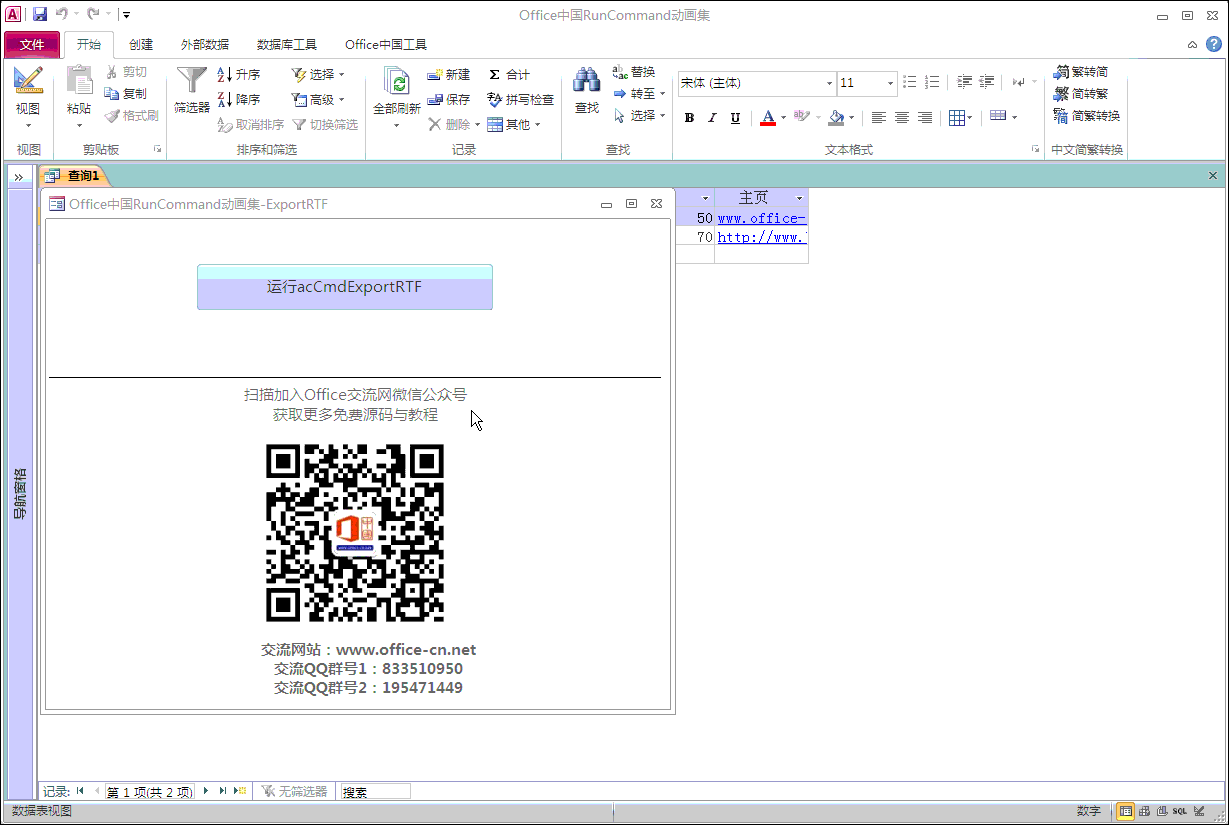Click new blank record button in navigator
The image size is (1229, 825).
tap(240, 791)
